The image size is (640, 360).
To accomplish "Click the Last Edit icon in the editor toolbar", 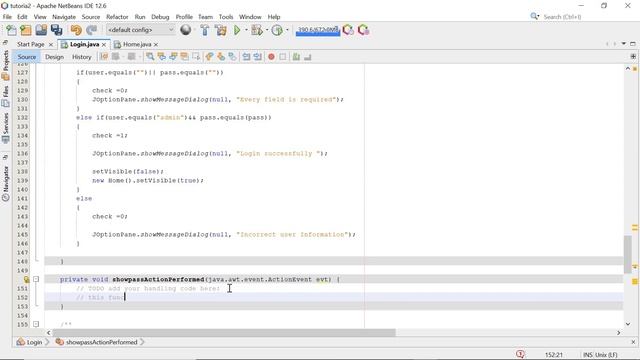I will tap(104, 57).
